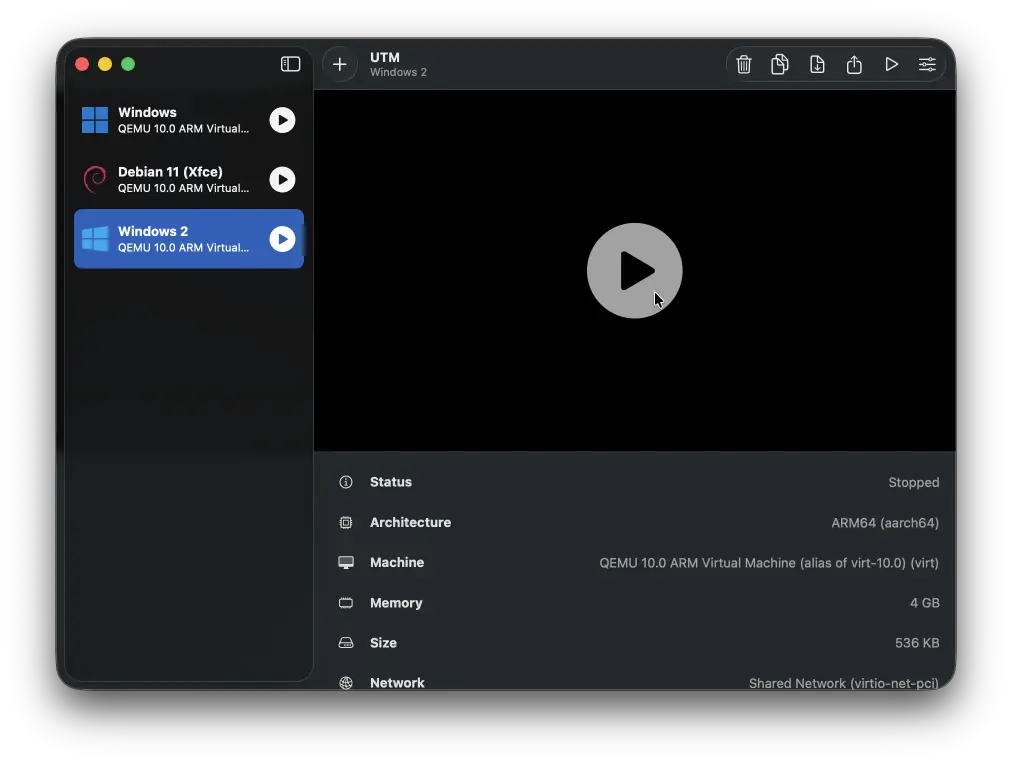Click the 'UTM' window title text
1012x764 pixels.
click(385, 57)
